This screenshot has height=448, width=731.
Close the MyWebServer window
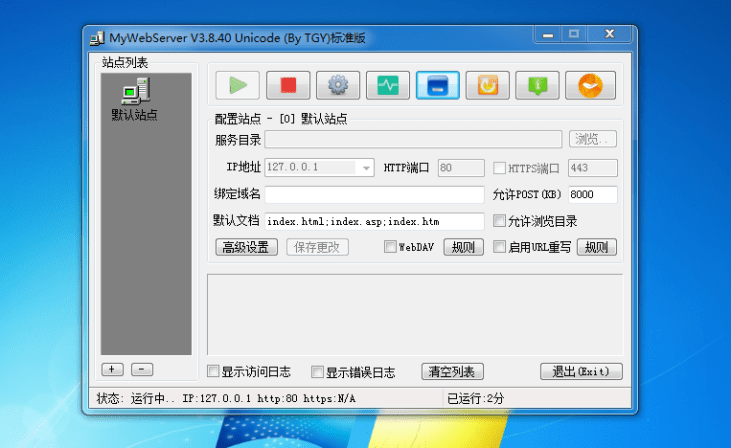point(609,34)
